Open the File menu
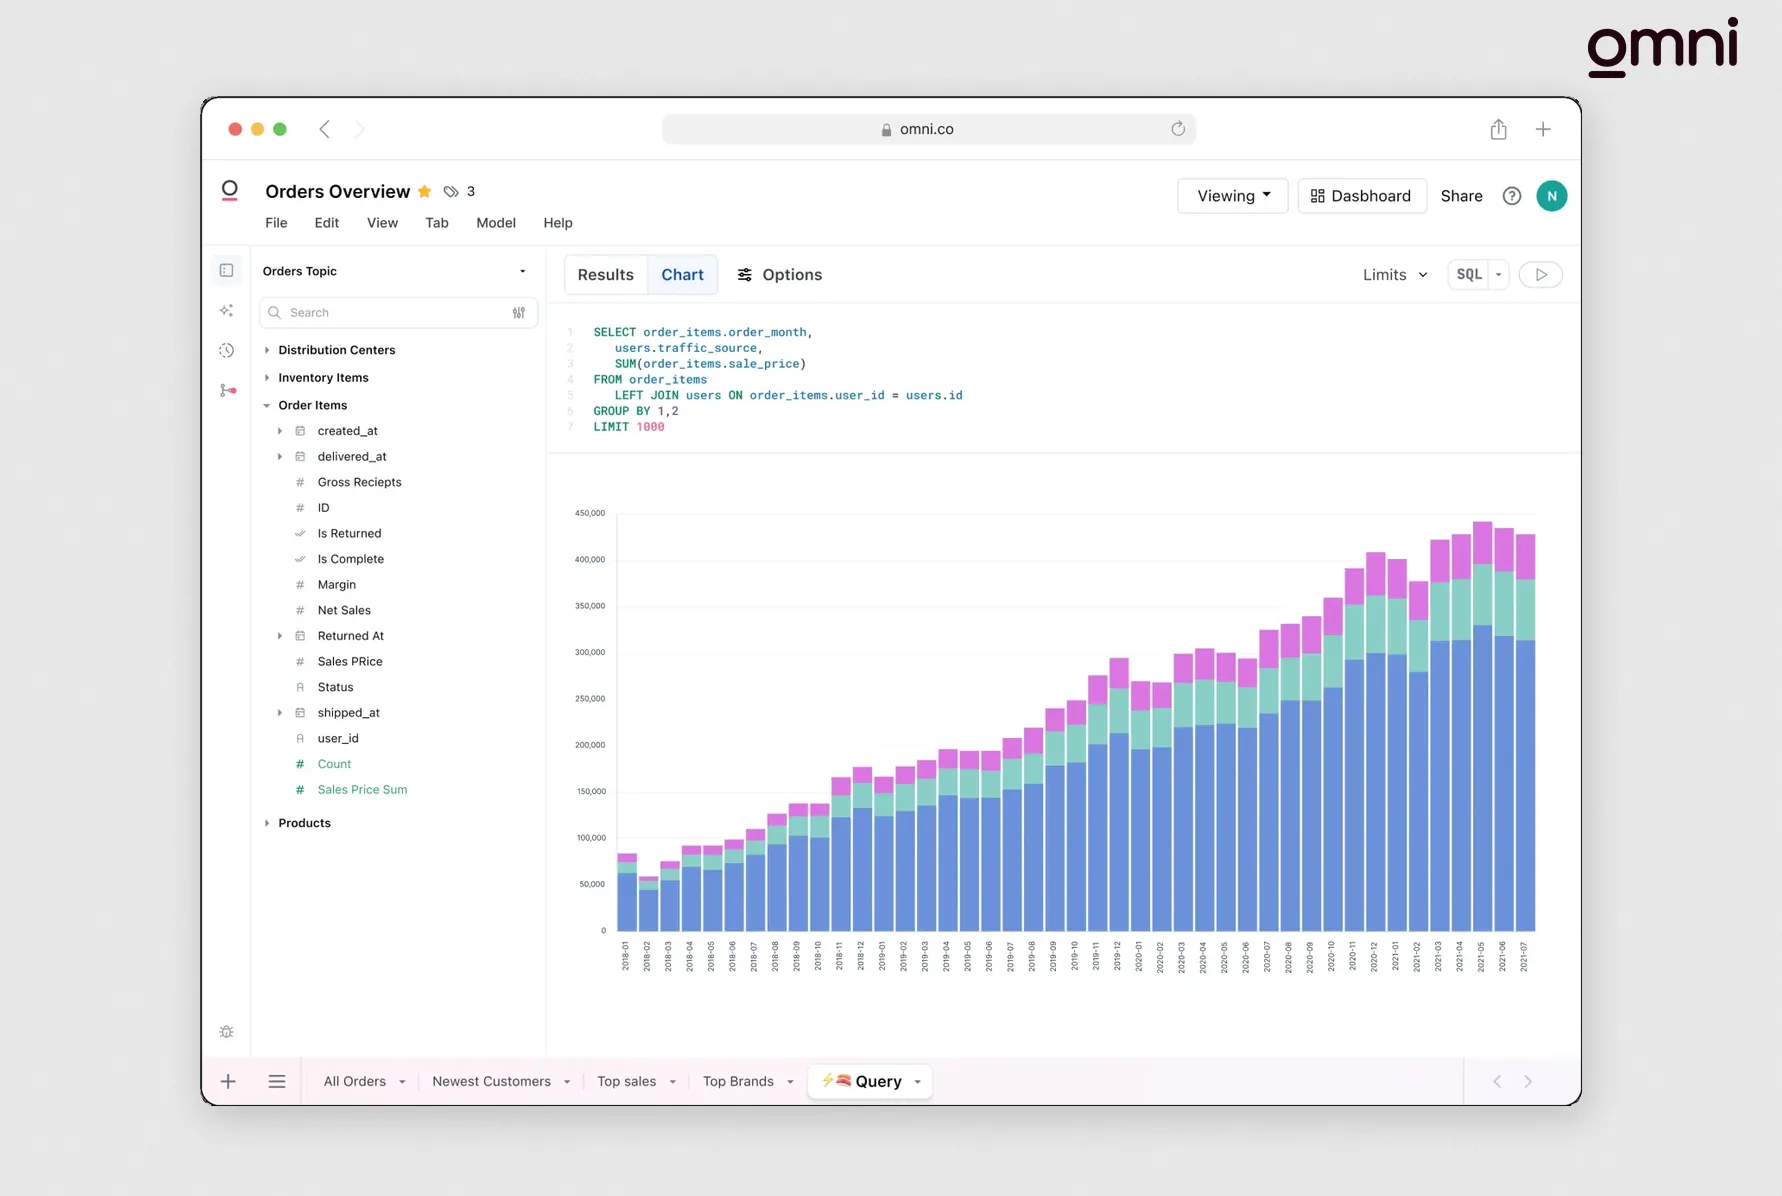The width and height of the screenshot is (1782, 1196). click(276, 223)
